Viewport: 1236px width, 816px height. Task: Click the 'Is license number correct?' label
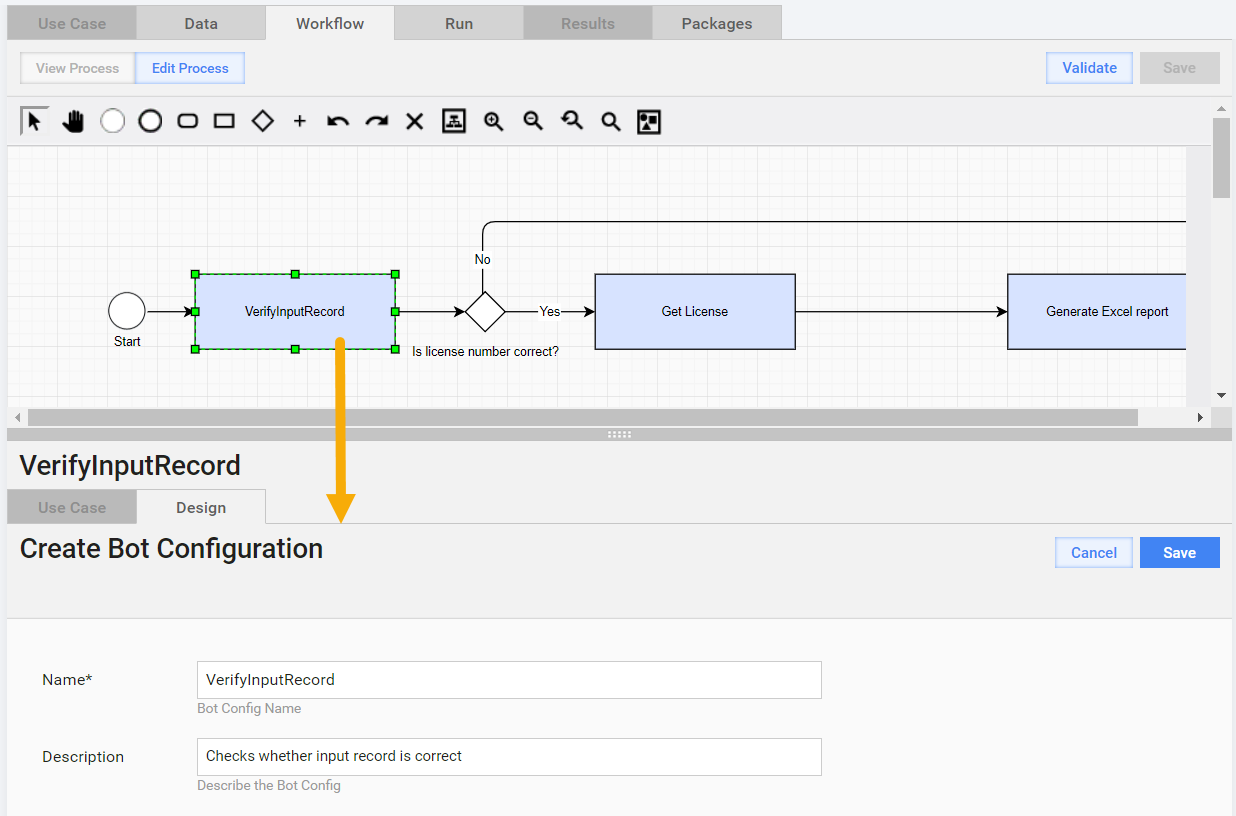coord(485,352)
